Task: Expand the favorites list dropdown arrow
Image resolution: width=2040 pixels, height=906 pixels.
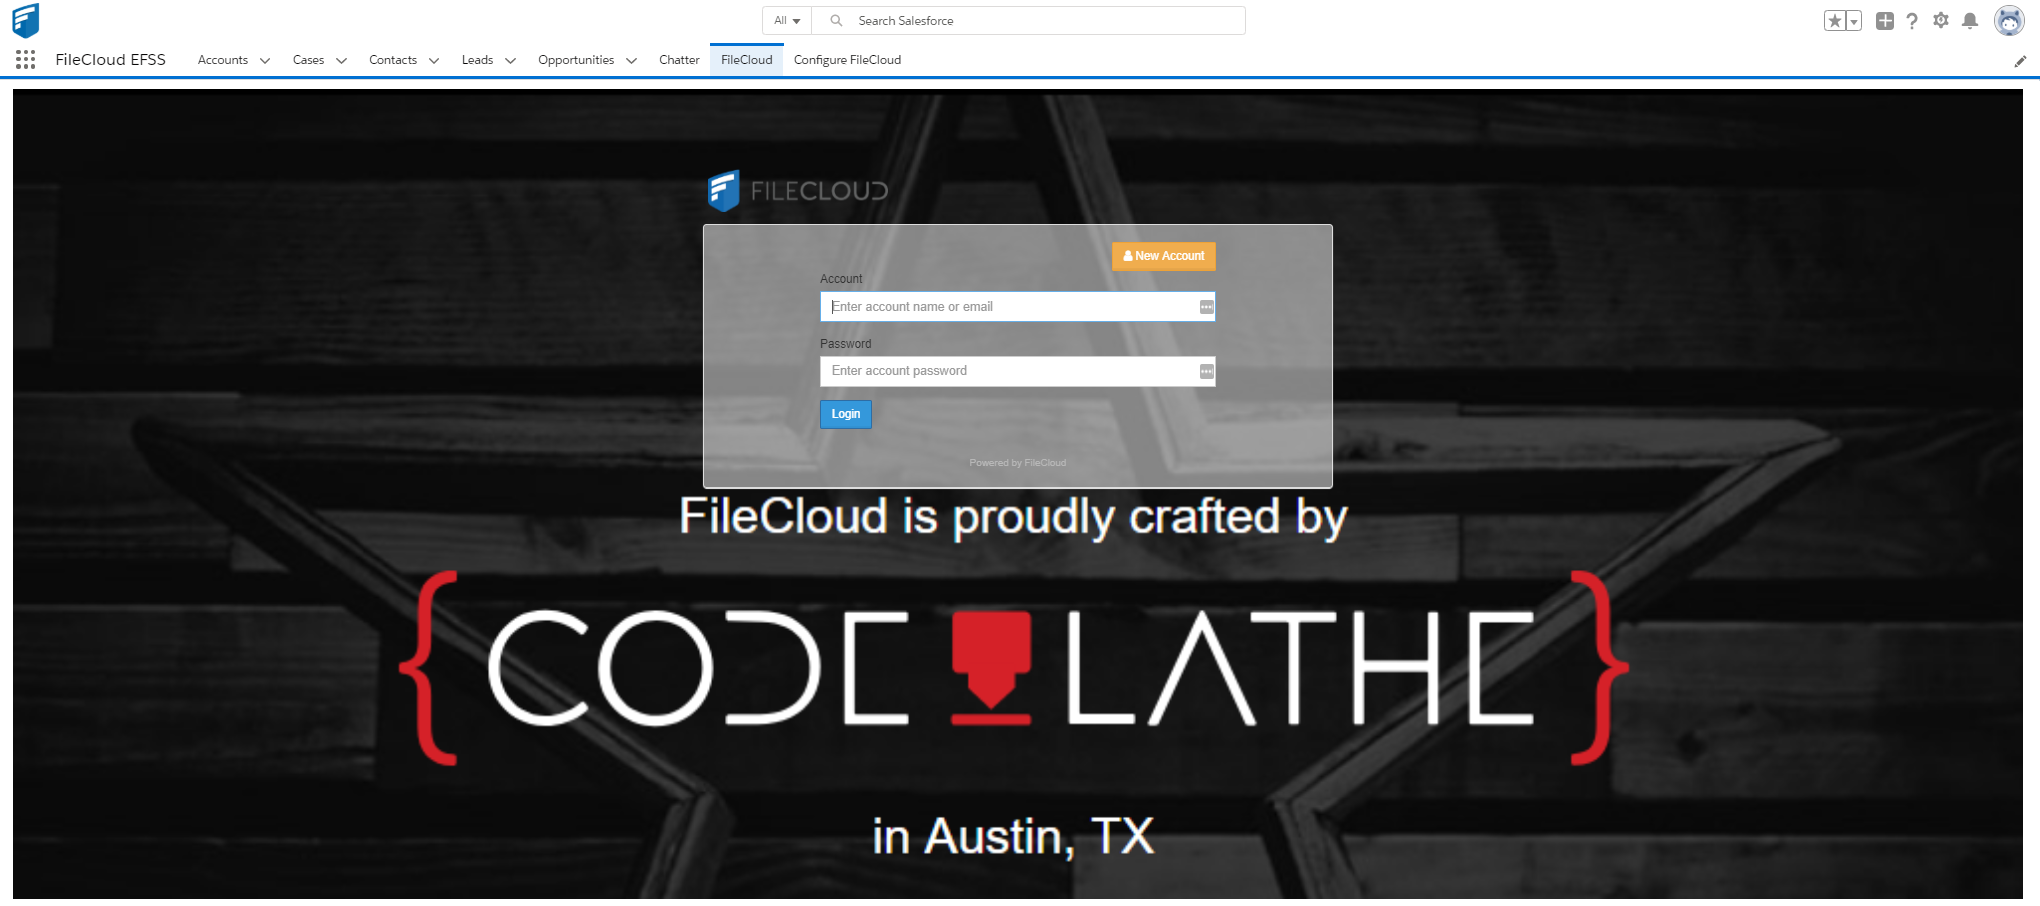Action: click(1854, 21)
